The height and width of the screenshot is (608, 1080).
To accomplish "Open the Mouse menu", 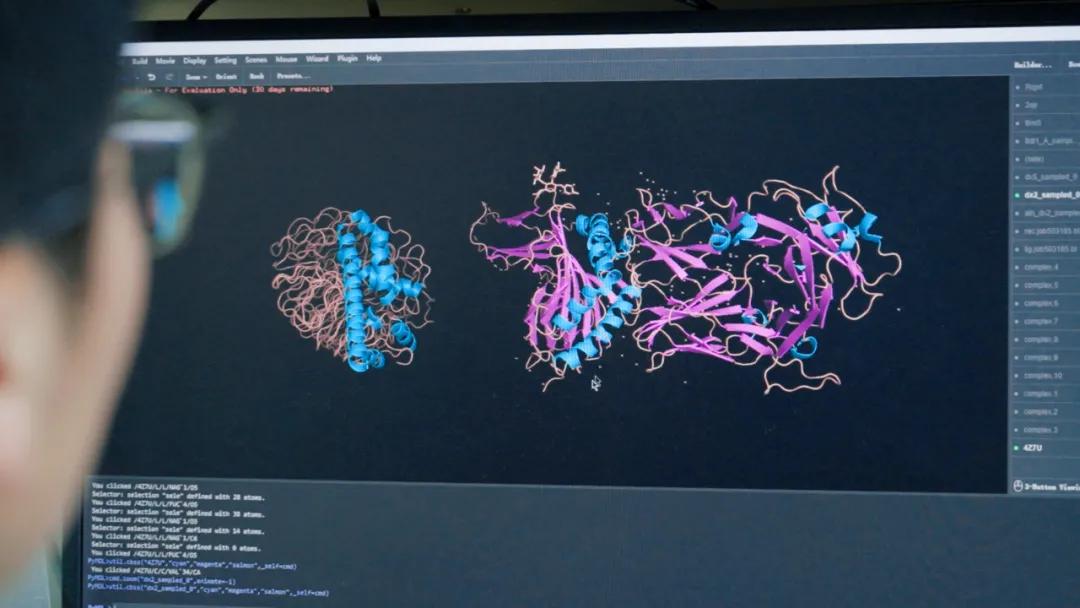I will pyautogui.click(x=287, y=60).
